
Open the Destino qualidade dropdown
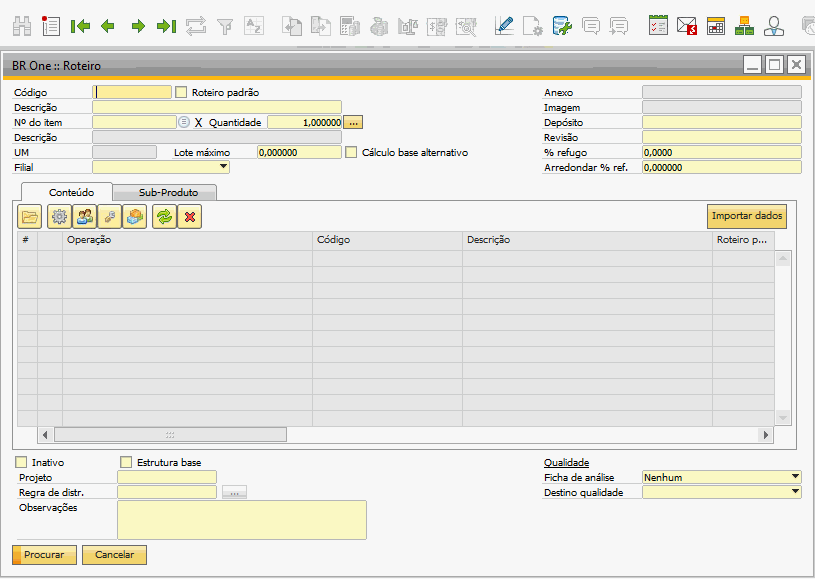pos(795,493)
